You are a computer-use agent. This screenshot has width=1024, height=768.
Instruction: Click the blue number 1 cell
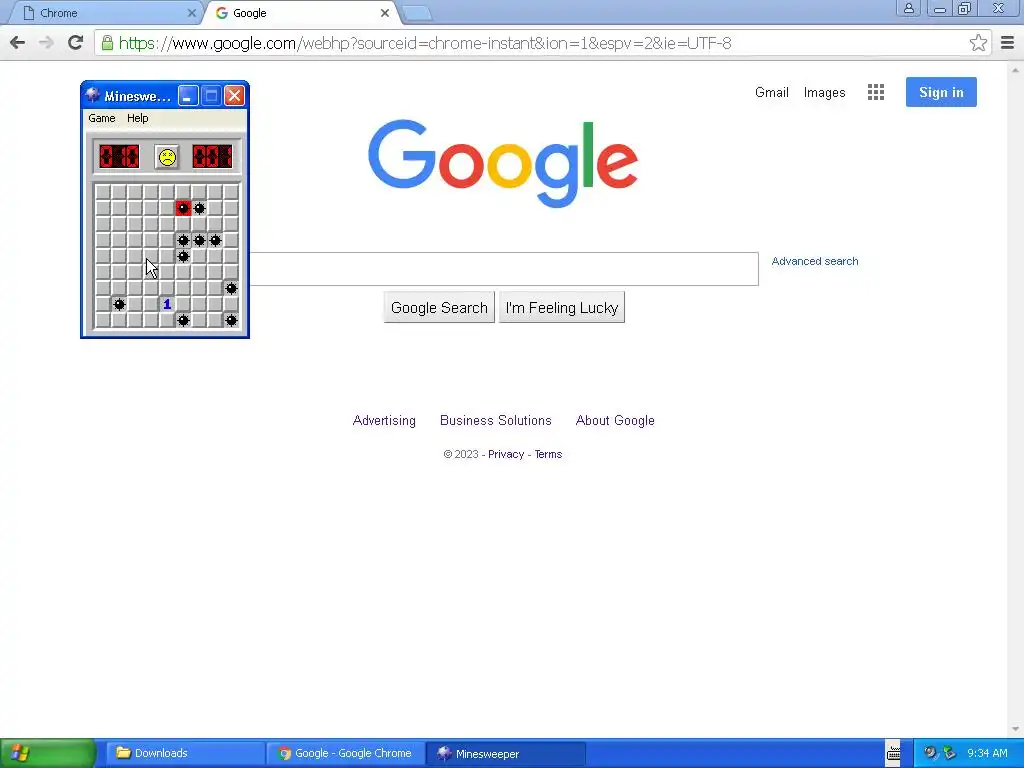point(167,304)
